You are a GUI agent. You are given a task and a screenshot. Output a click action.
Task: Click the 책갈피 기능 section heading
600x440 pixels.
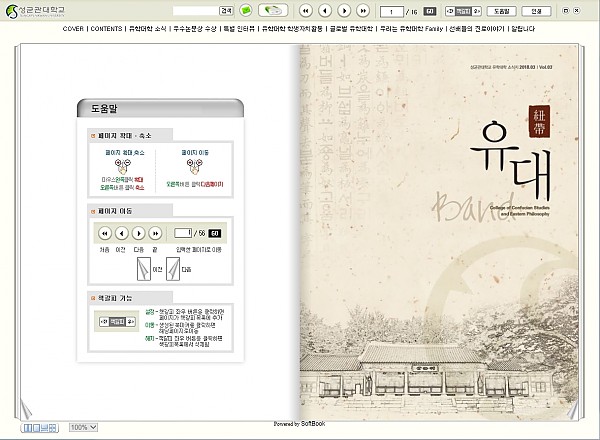pos(115,298)
